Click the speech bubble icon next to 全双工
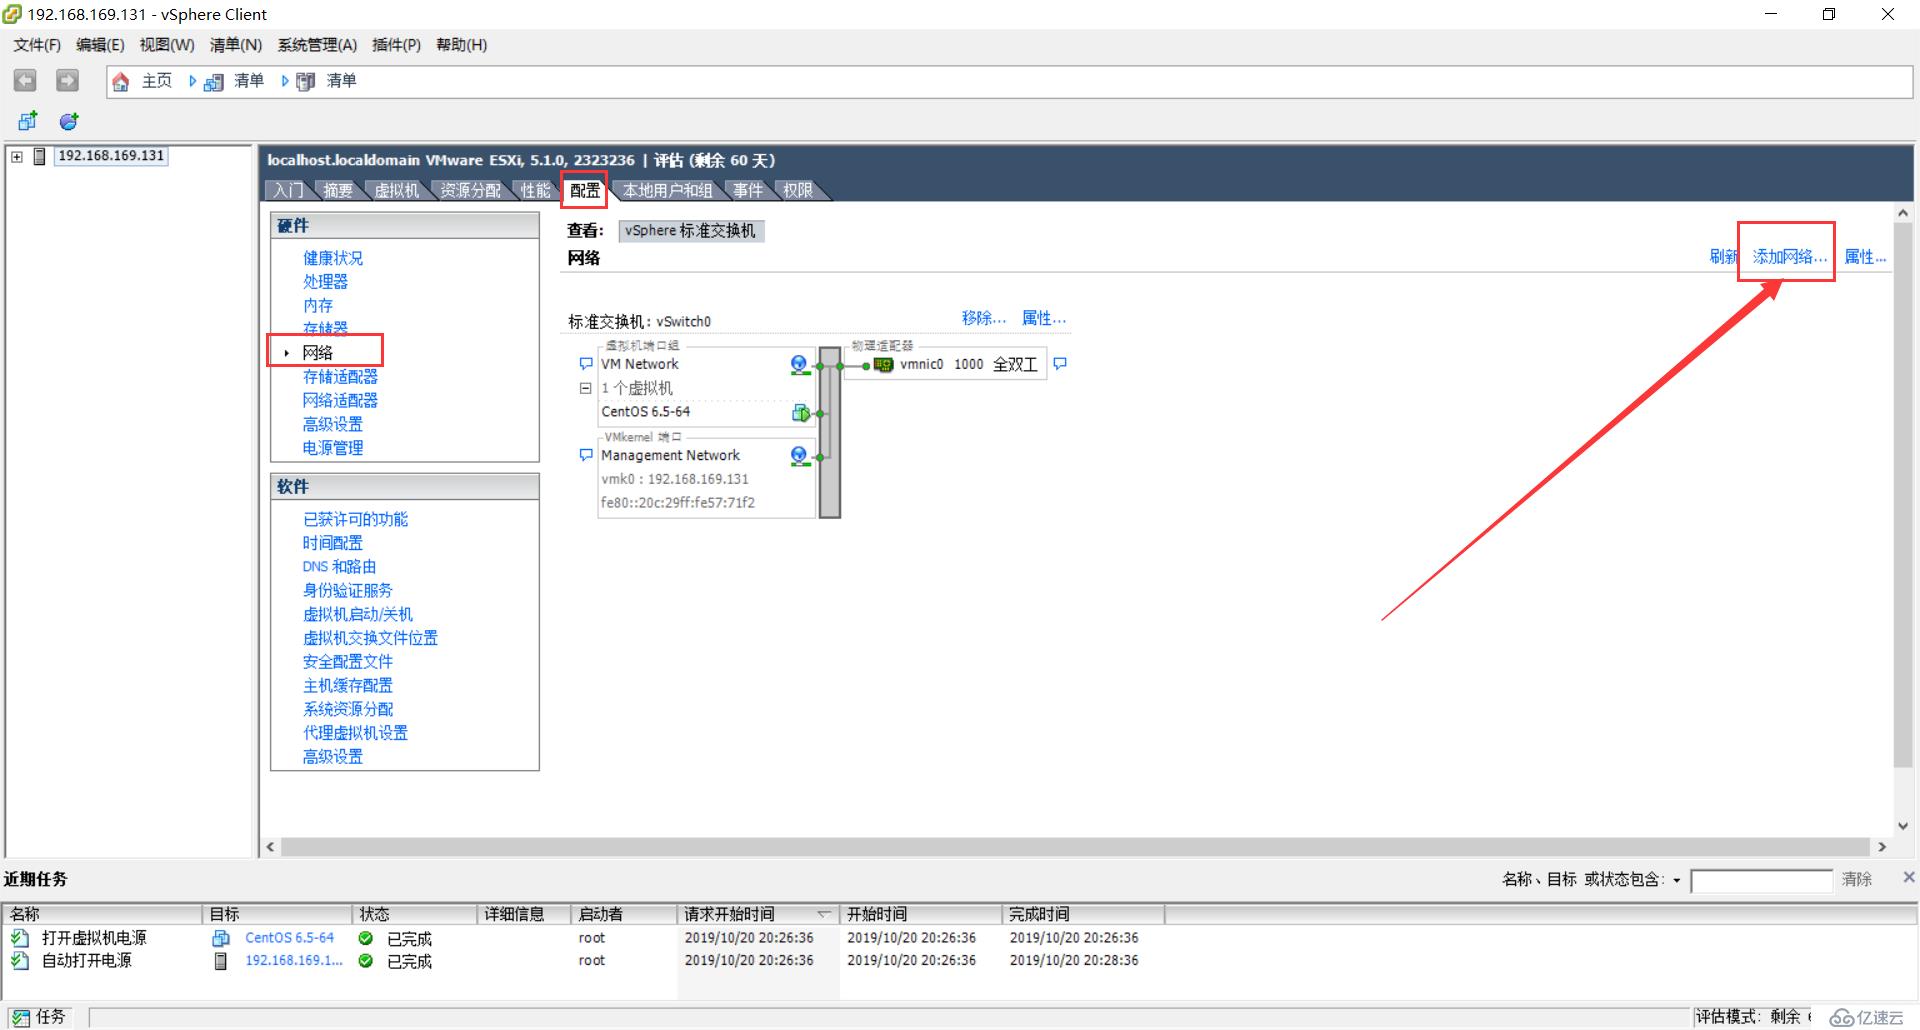The height and width of the screenshot is (1030, 1920). click(1060, 364)
